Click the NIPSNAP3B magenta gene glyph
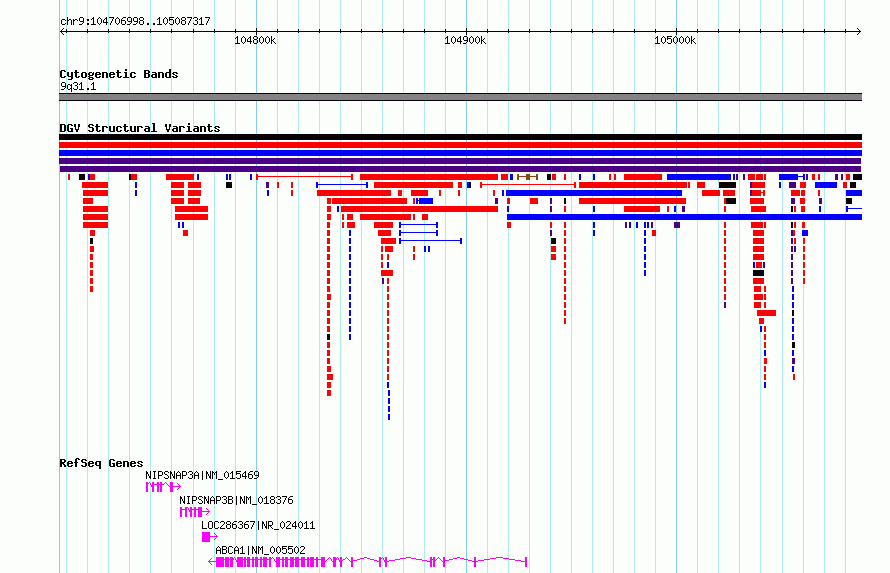Viewport: 890px width, 573px height. pos(195,512)
